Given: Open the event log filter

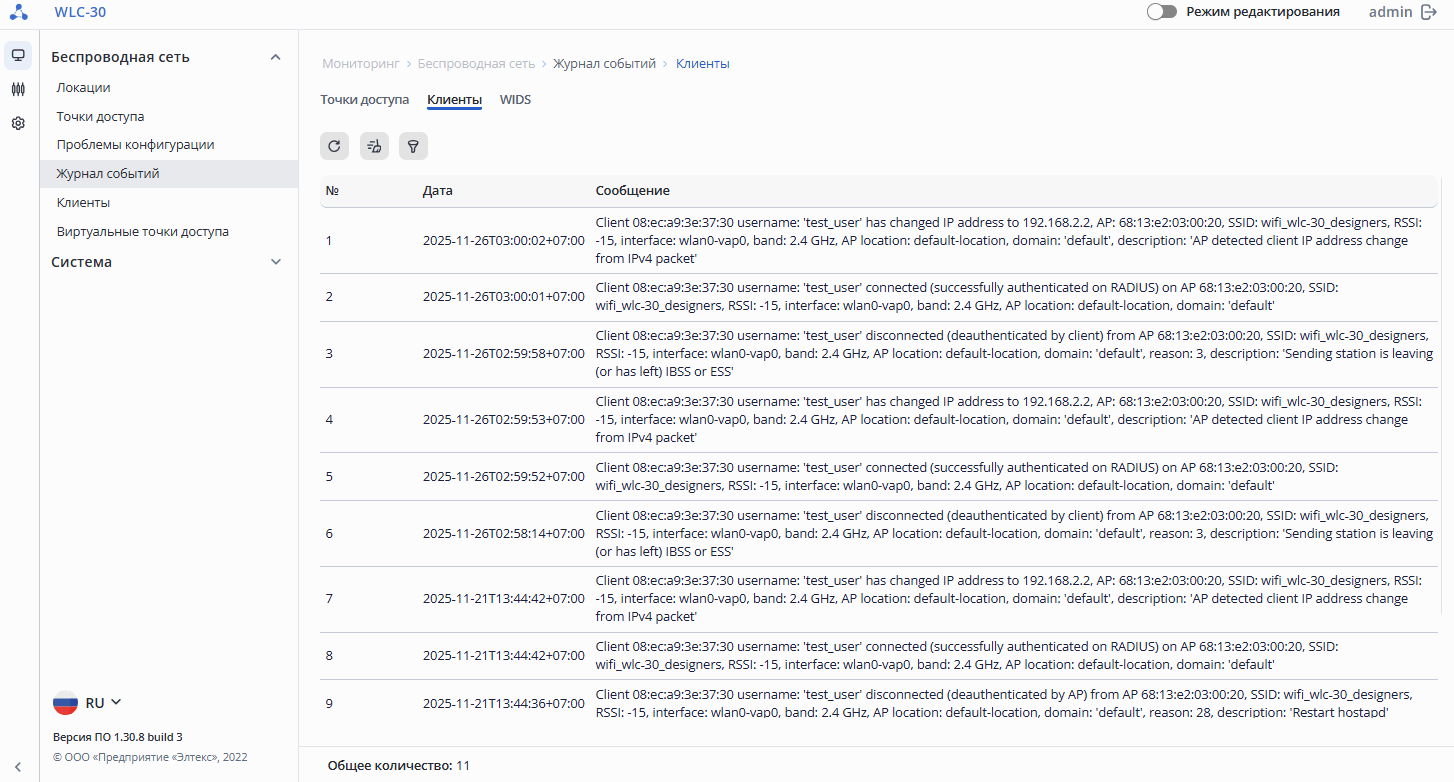Looking at the screenshot, I should pos(413,146).
